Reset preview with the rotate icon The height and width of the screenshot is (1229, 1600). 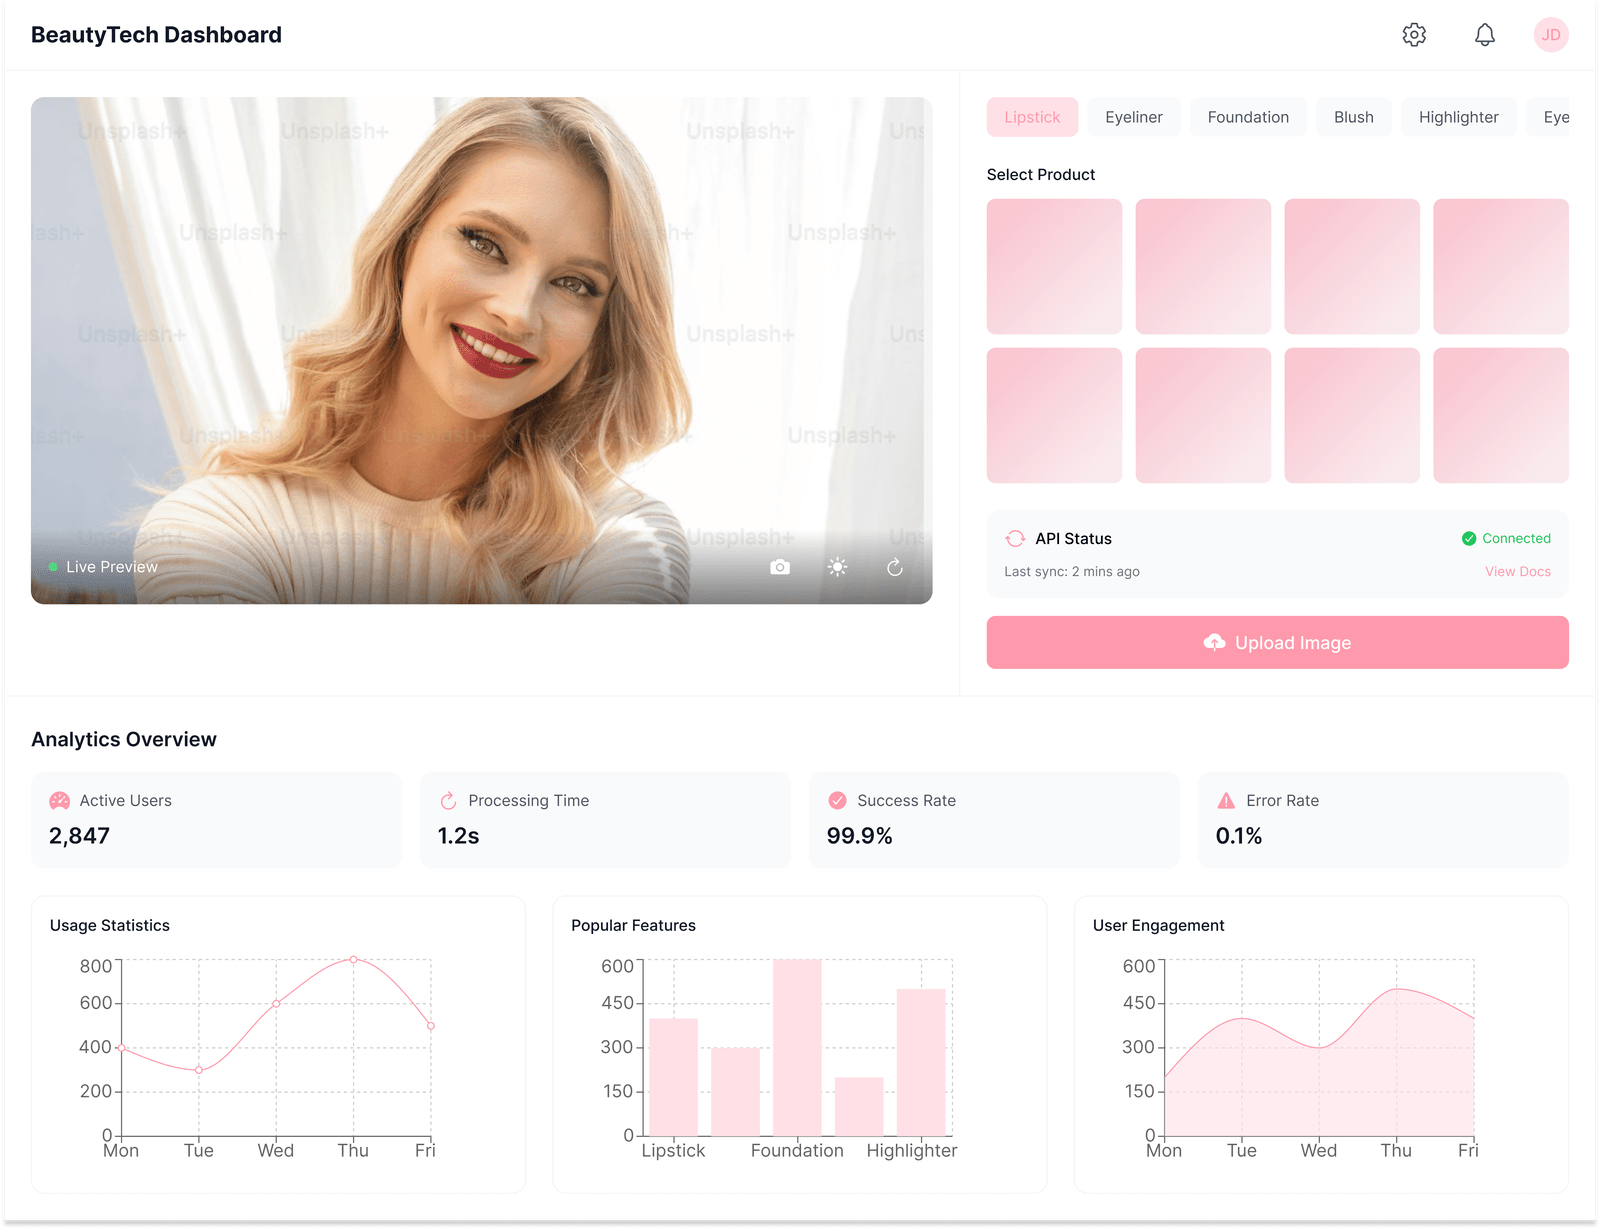coord(895,567)
